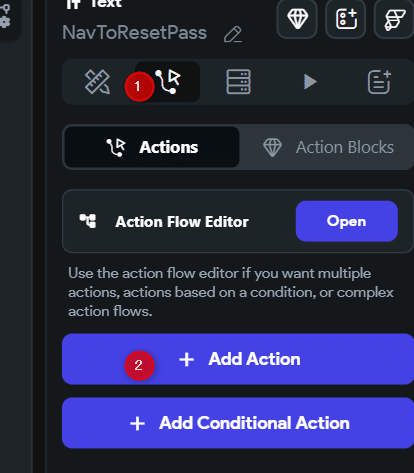
Task: Open the diamond component icon button
Action: point(297,19)
